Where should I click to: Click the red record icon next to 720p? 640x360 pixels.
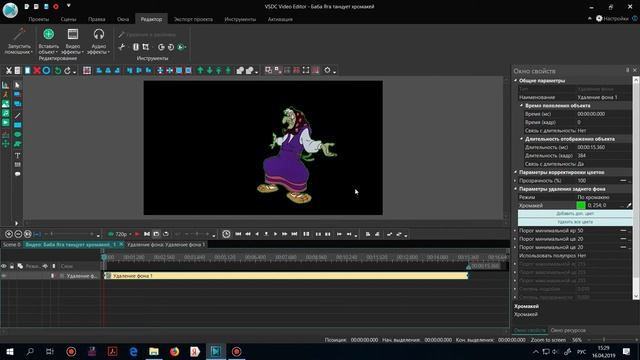[137, 234]
